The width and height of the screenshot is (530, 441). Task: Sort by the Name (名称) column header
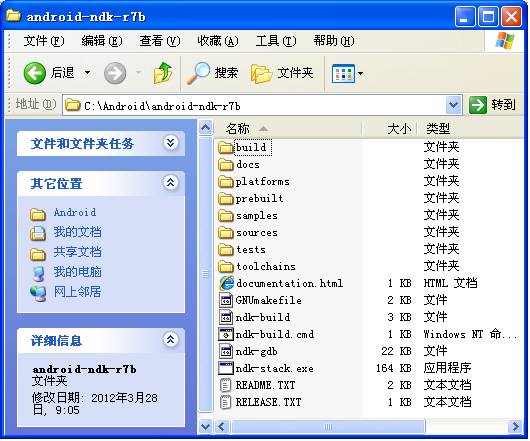288,129
